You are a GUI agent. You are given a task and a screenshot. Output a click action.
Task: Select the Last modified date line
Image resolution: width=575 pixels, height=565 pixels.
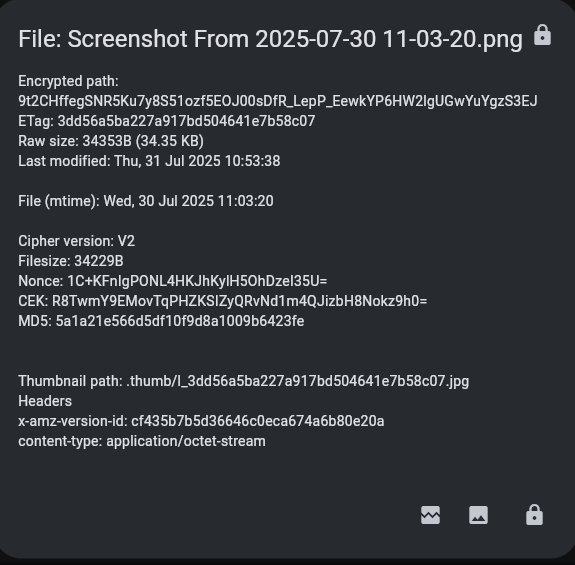(x=149, y=161)
